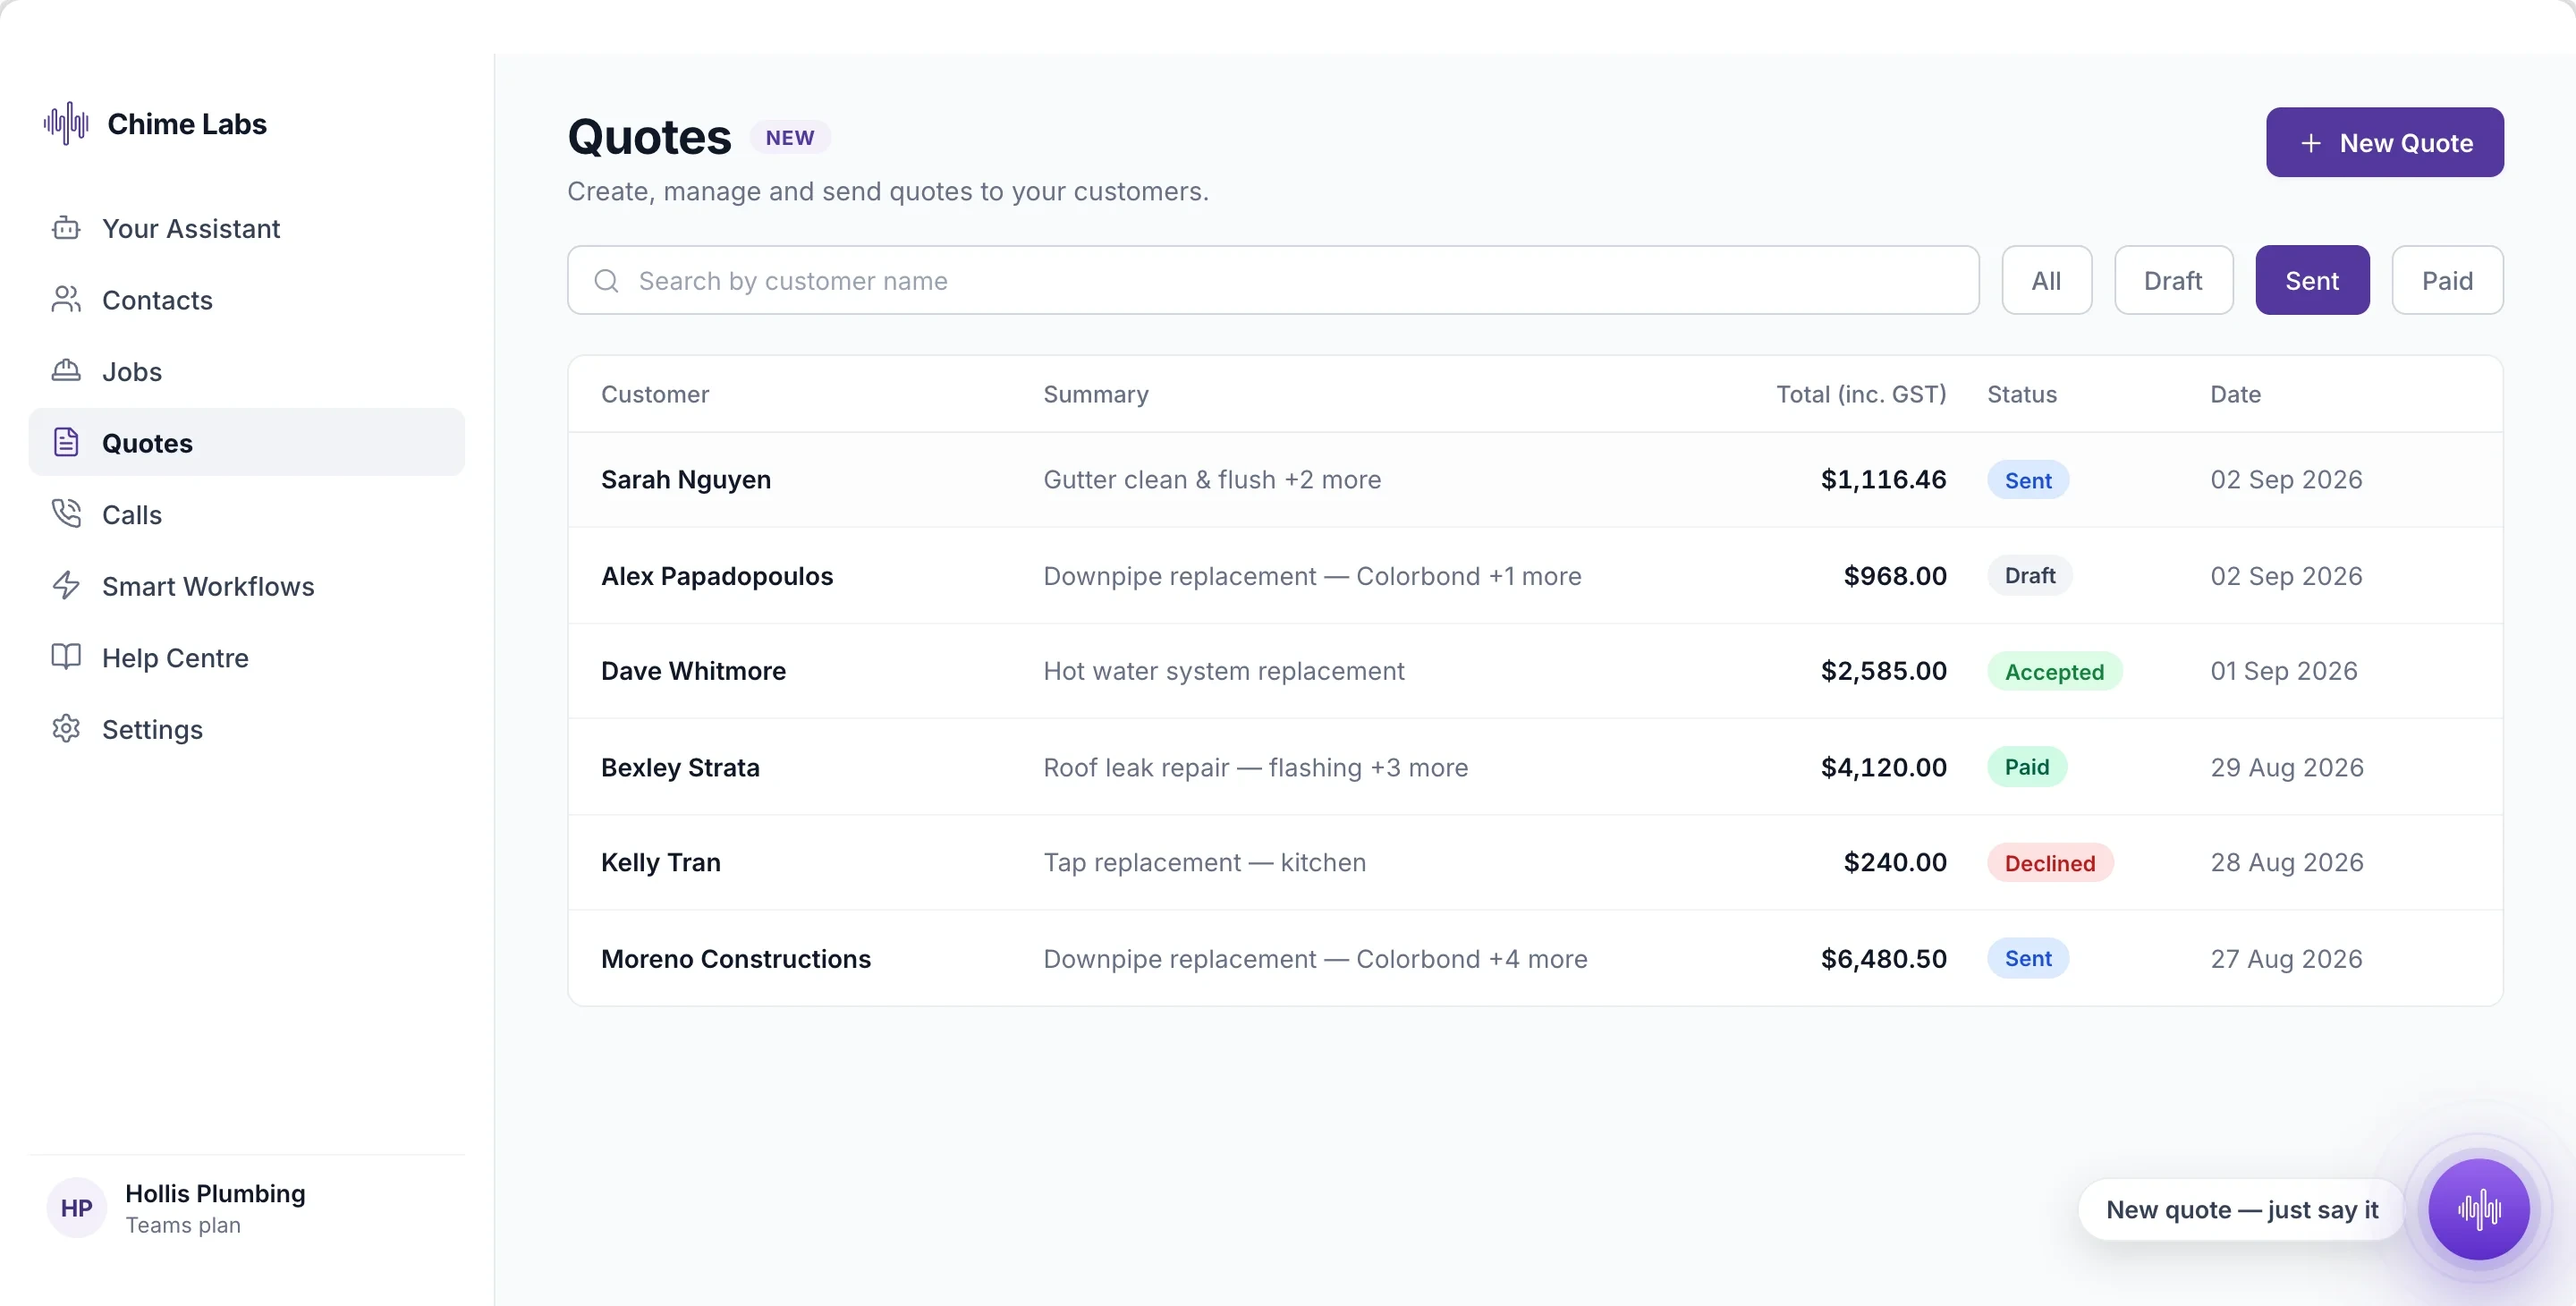Click the open book icon beside Help Centre

[x=66, y=657]
